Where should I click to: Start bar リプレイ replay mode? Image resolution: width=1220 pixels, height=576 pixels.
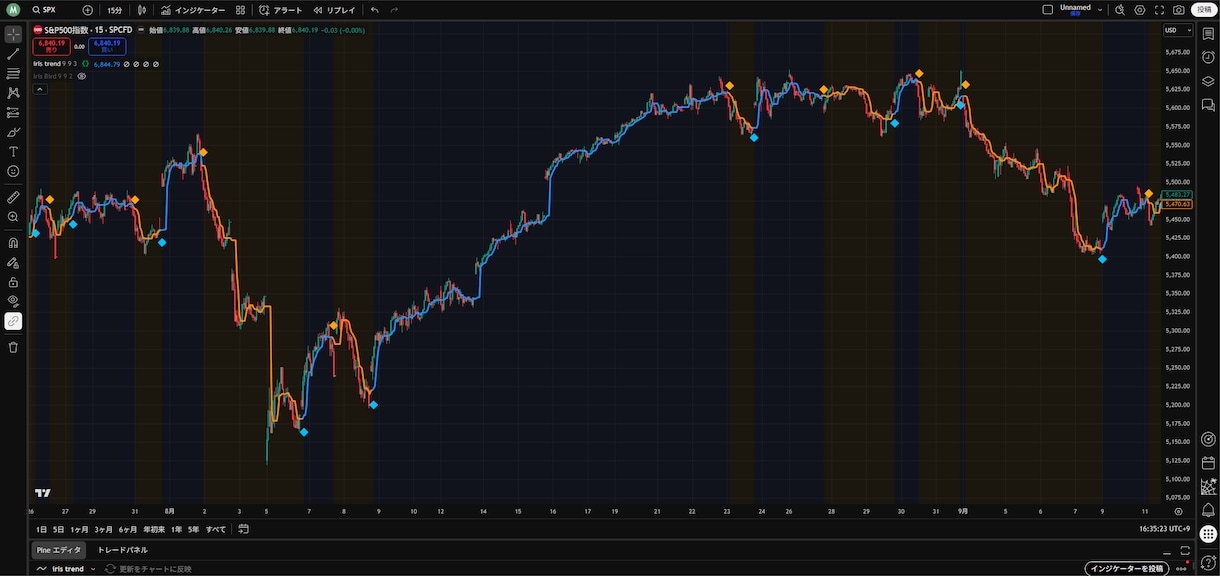coord(334,10)
